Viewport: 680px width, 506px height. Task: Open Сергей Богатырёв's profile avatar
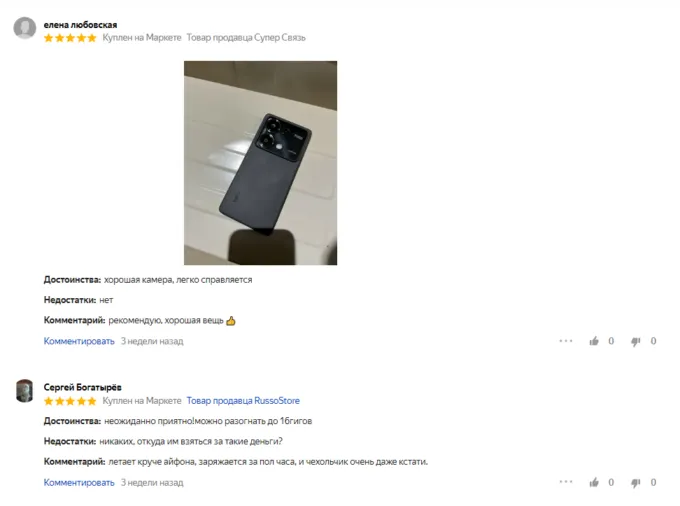(25, 391)
